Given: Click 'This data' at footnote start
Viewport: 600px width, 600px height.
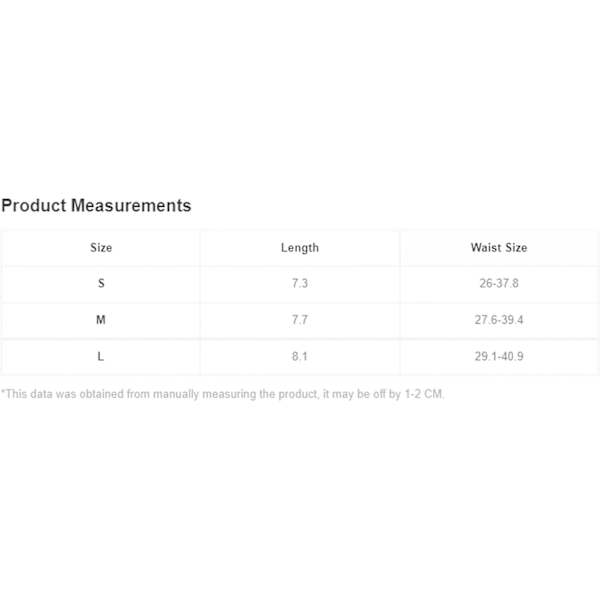Looking at the screenshot, I should (x=27, y=394).
